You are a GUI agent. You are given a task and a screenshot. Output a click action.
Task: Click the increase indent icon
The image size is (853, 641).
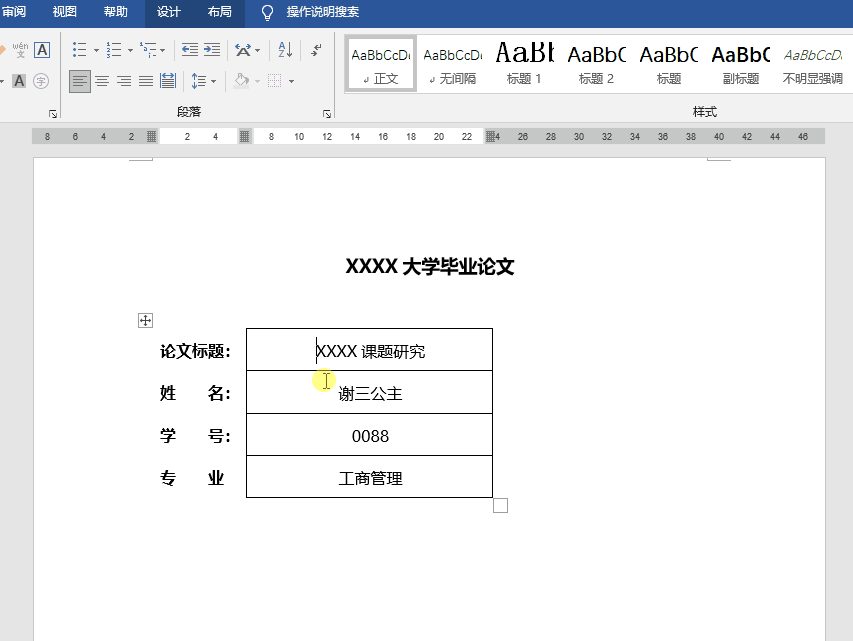211,47
